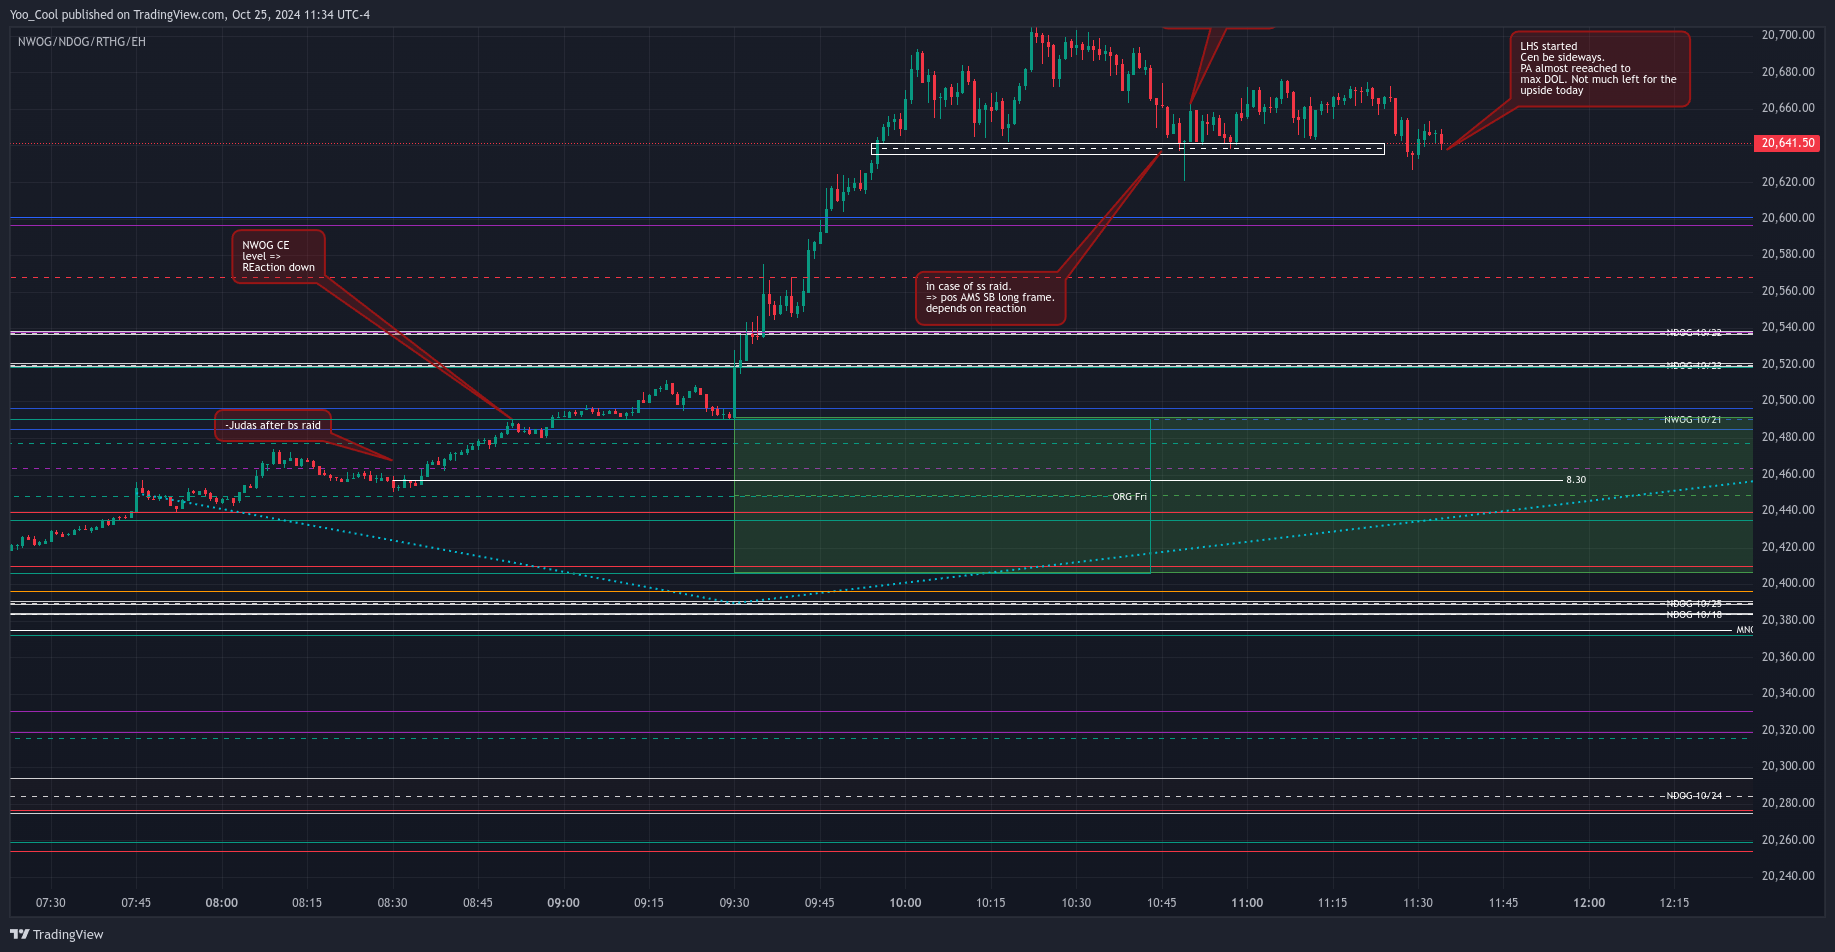
Task: Click 20,580.00 on the price axis
Action: (x=1788, y=254)
